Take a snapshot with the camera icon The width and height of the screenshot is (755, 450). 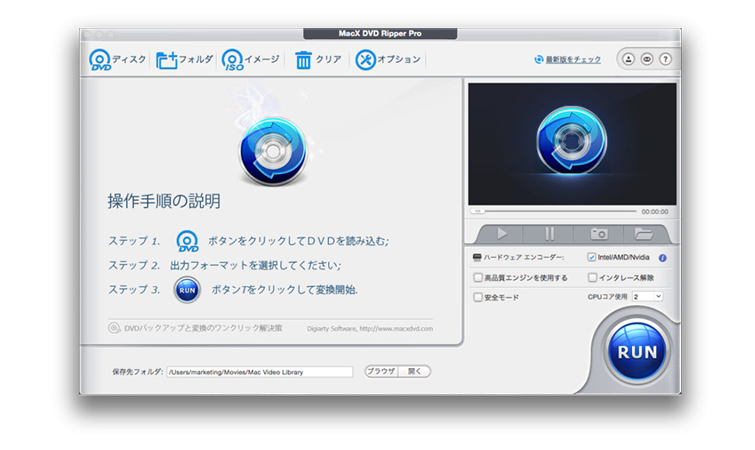click(598, 233)
